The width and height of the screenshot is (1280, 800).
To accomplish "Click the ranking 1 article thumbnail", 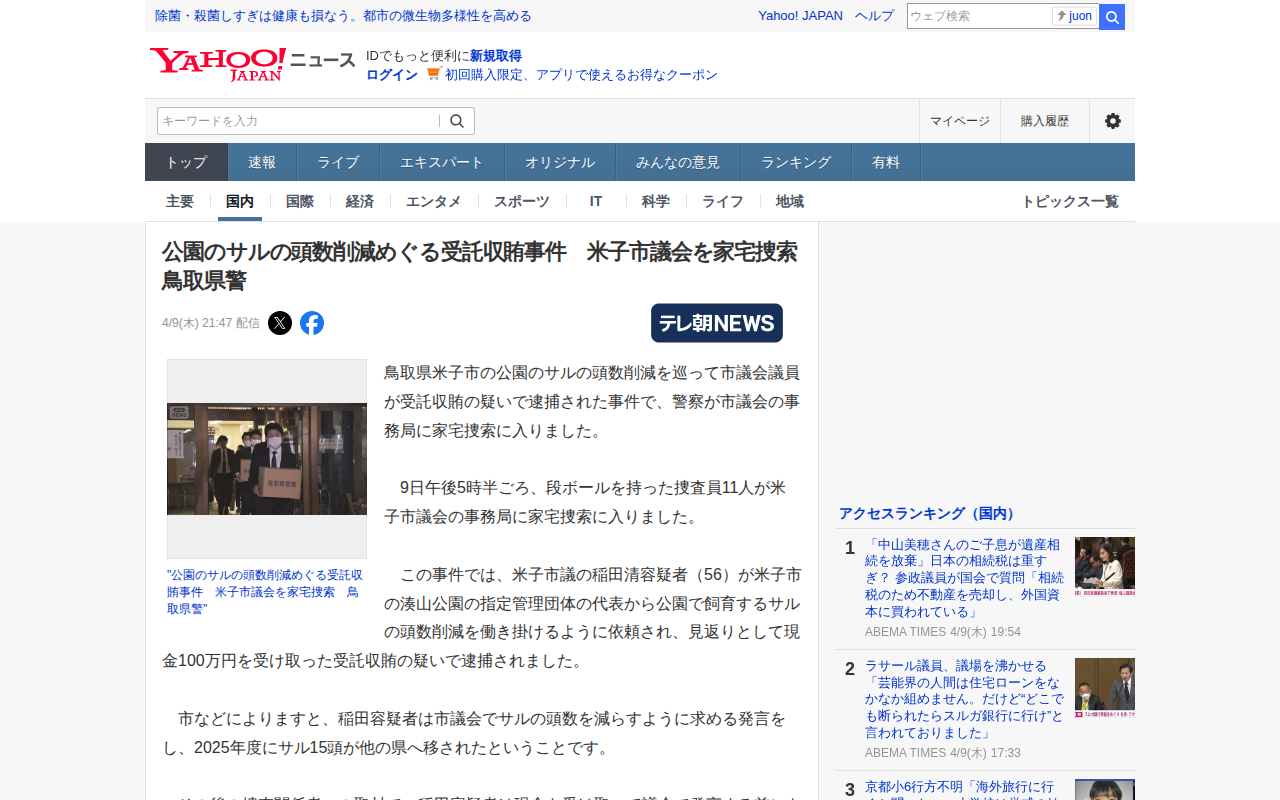I will coord(1105,567).
